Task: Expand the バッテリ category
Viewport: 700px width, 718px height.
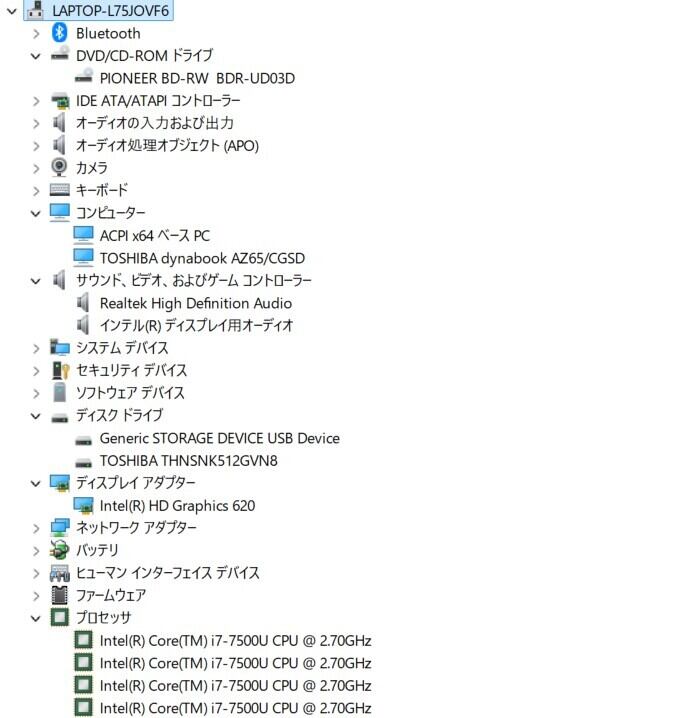Action: click(x=36, y=551)
